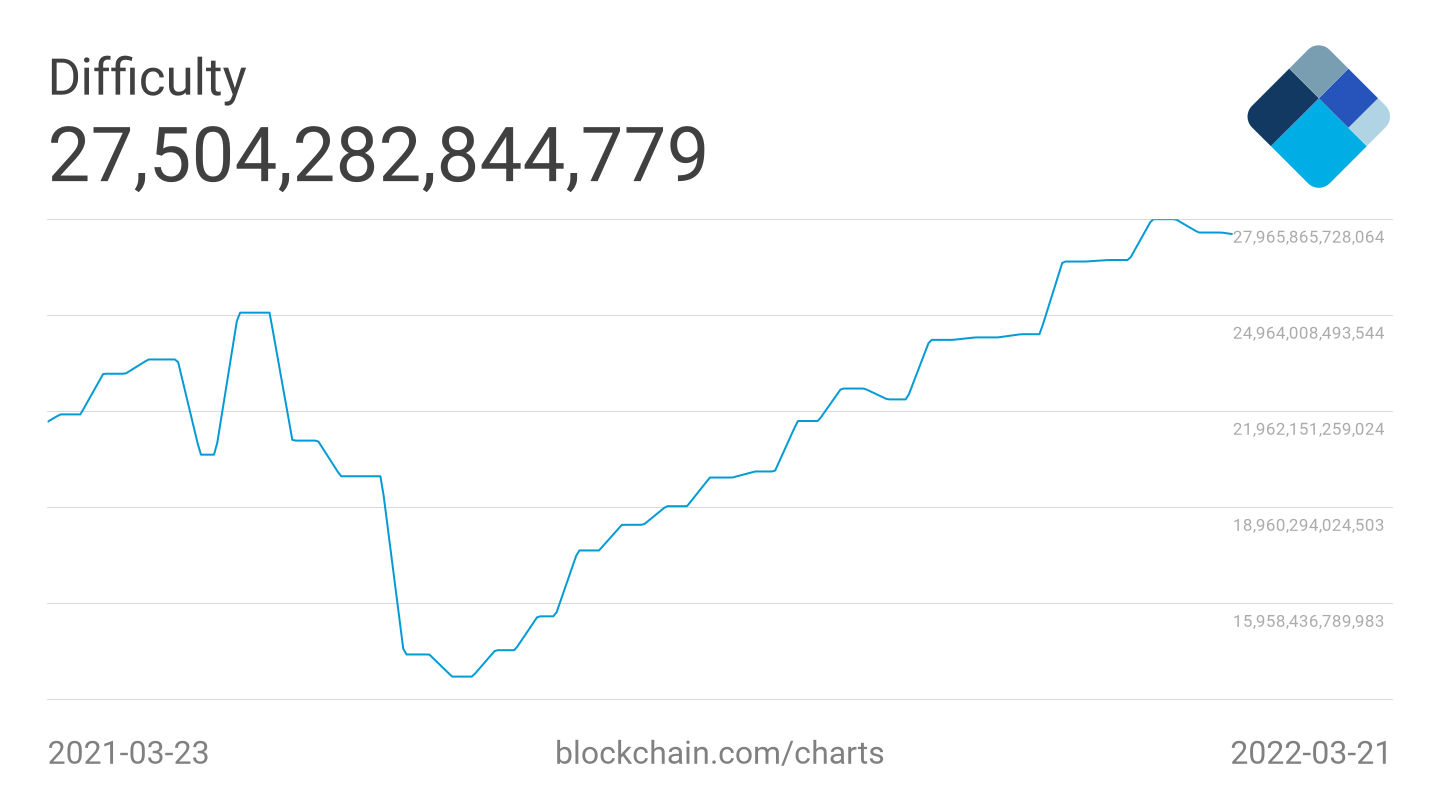Click the 15,958,436,789,983 axis label
1440x810 pixels.
(x=1308, y=621)
